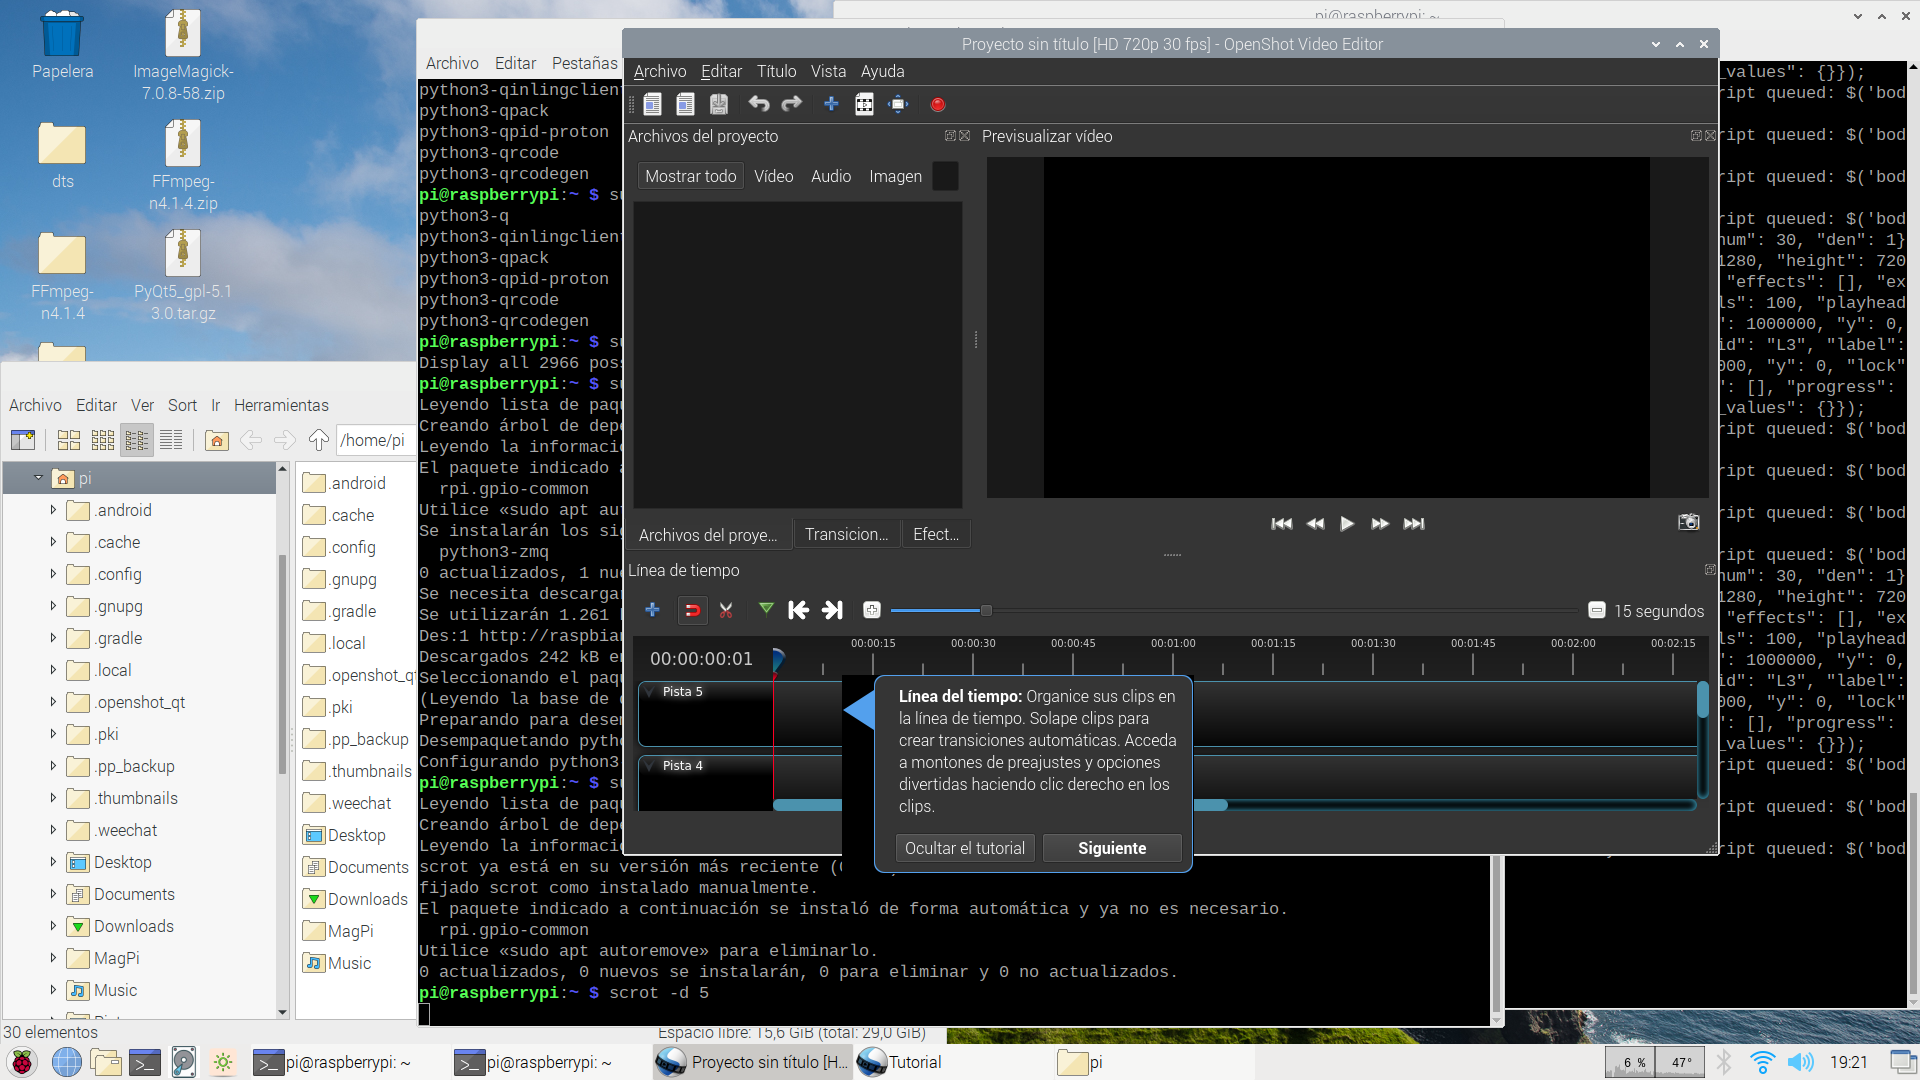Switch to the Transiciones tab
This screenshot has width=1920, height=1080.
pos(846,534)
